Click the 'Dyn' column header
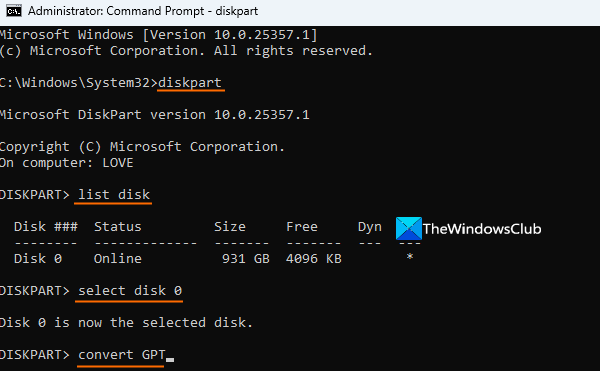600x371 pixels. 370,227
